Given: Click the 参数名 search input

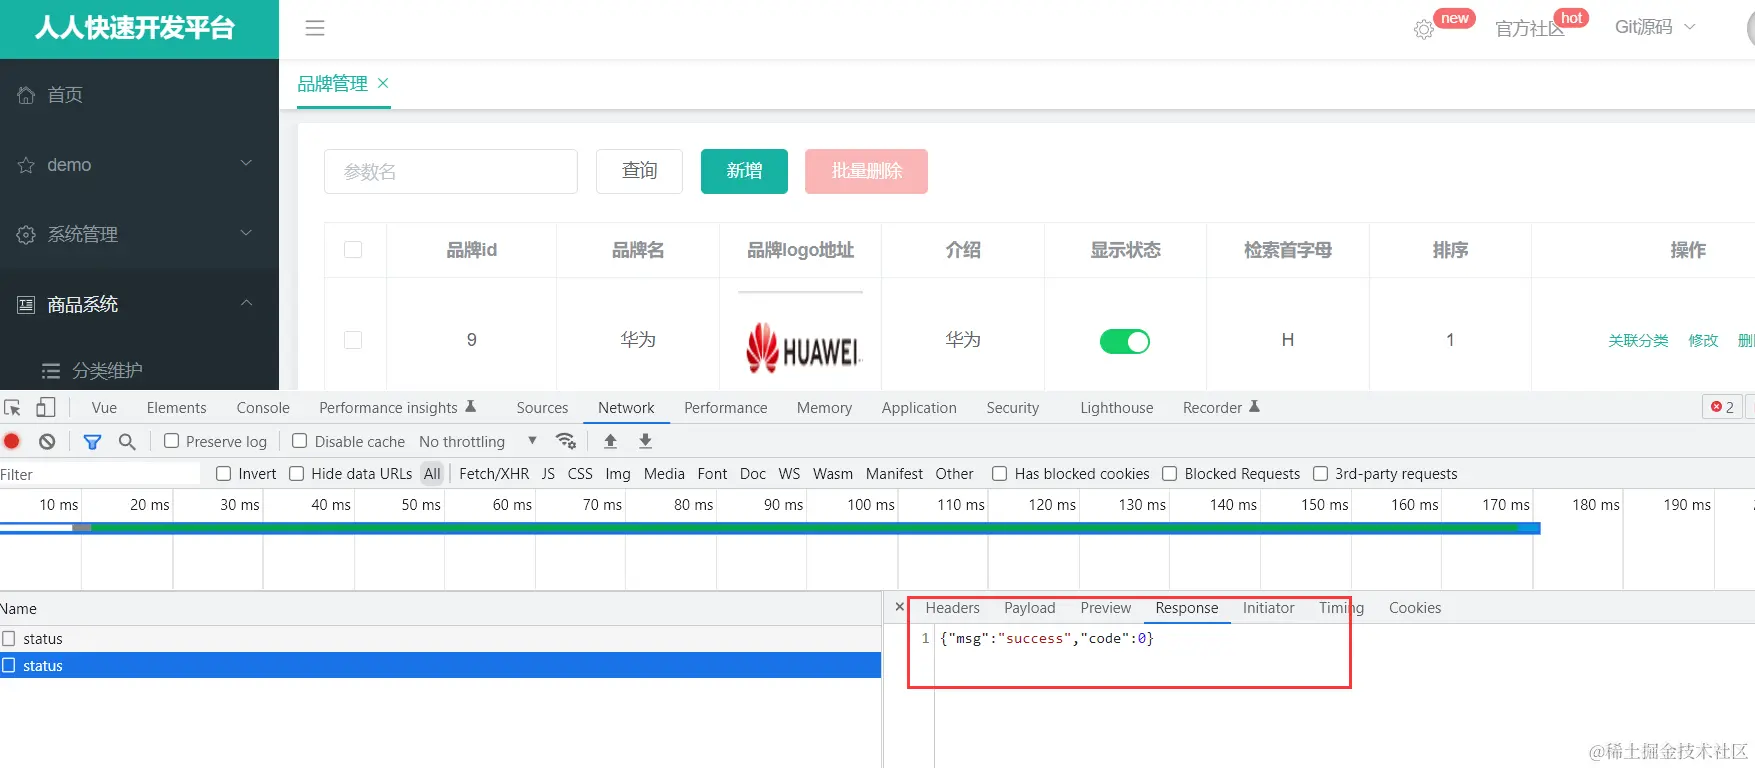Looking at the screenshot, I should [451, 171].
